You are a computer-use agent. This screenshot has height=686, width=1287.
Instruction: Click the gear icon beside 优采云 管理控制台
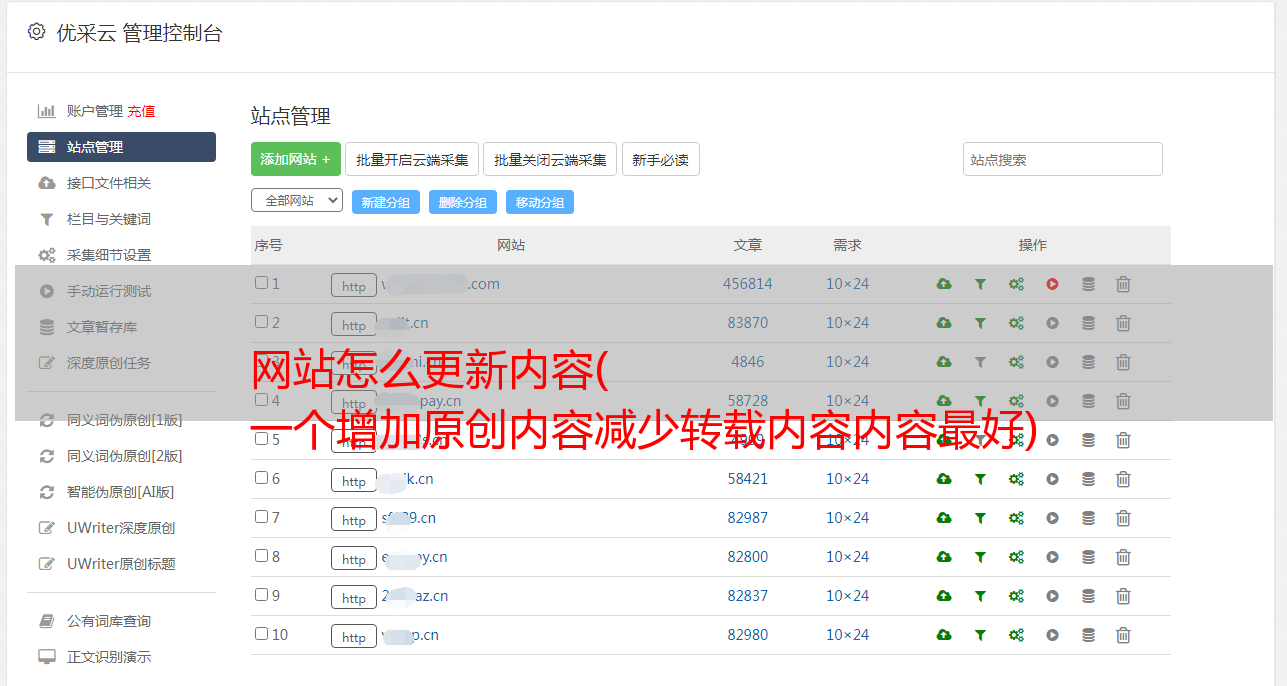coord(36,32)
